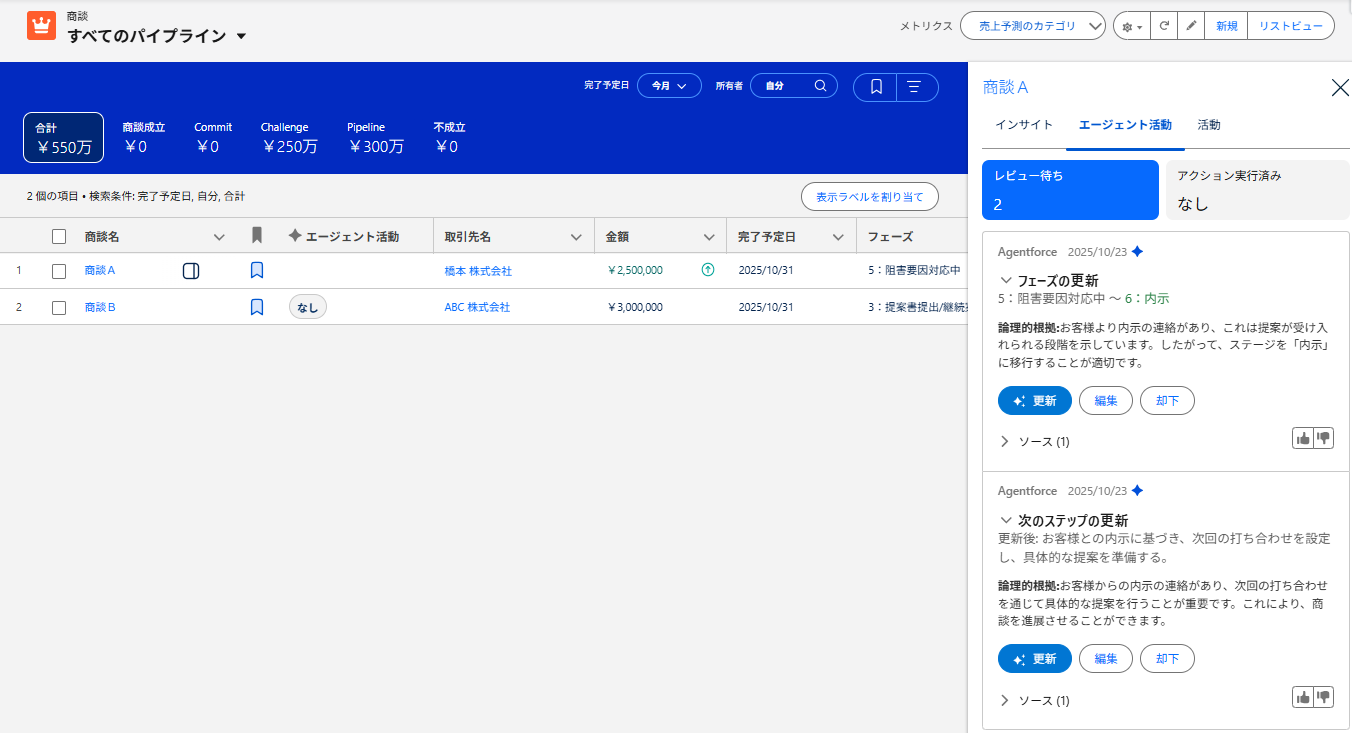Click thumbs up on フェーズの更新 card
Image resolution: width=1352 pixels, height=733 pixels.
point(1302,438)
